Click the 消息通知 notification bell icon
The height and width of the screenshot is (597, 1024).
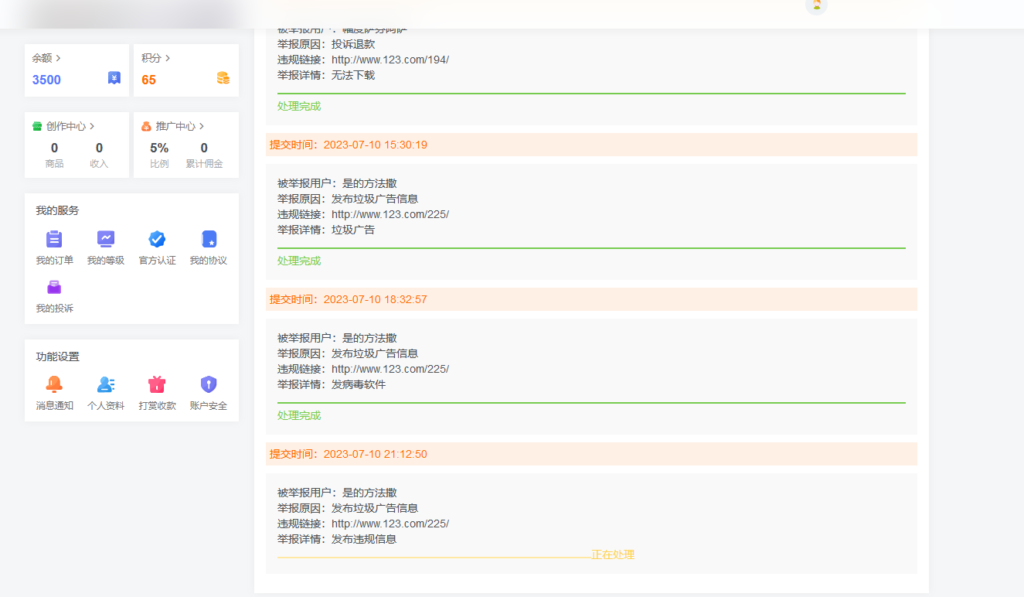54,385
